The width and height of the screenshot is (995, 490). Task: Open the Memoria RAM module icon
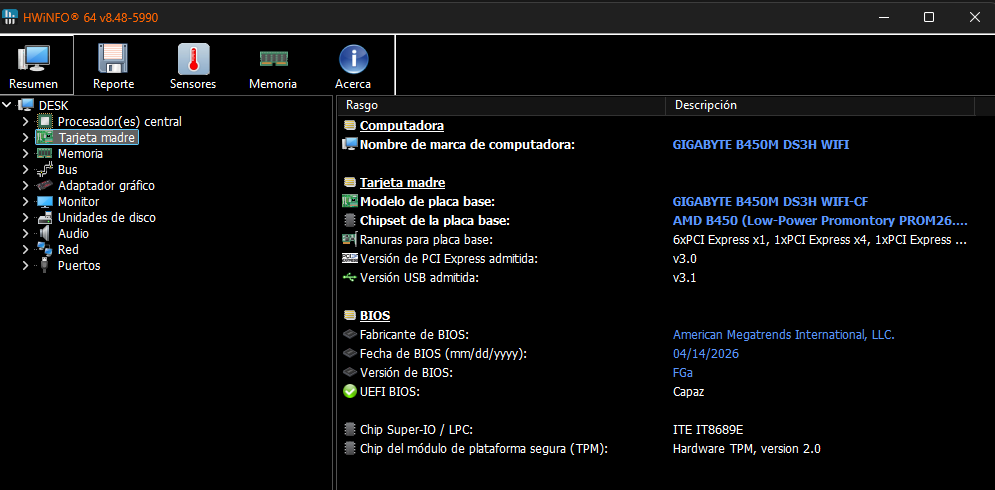pyautogui.click(x=273, y=58)
